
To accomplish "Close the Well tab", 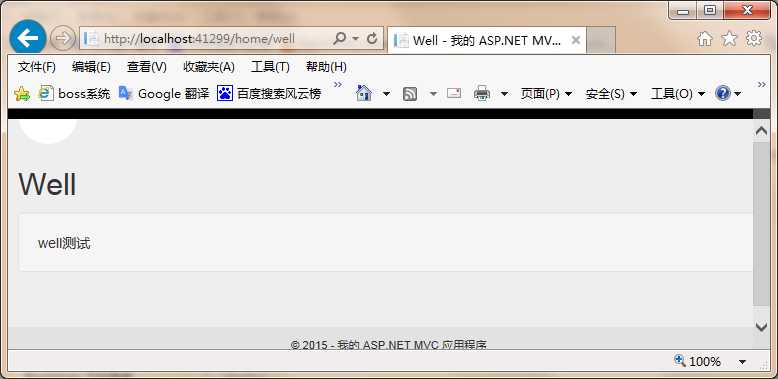I will click(576, 41).
